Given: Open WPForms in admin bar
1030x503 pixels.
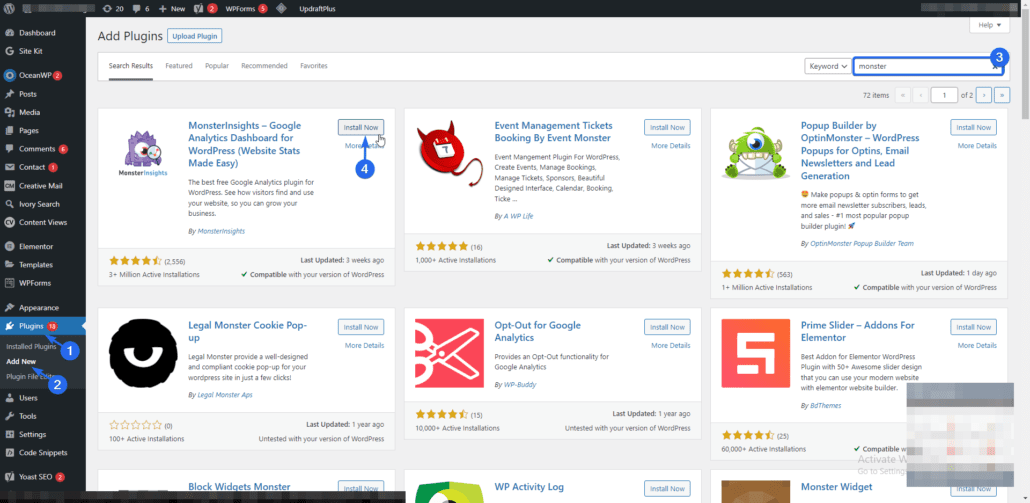Looking at the screenshot, I should click(246, 9).
